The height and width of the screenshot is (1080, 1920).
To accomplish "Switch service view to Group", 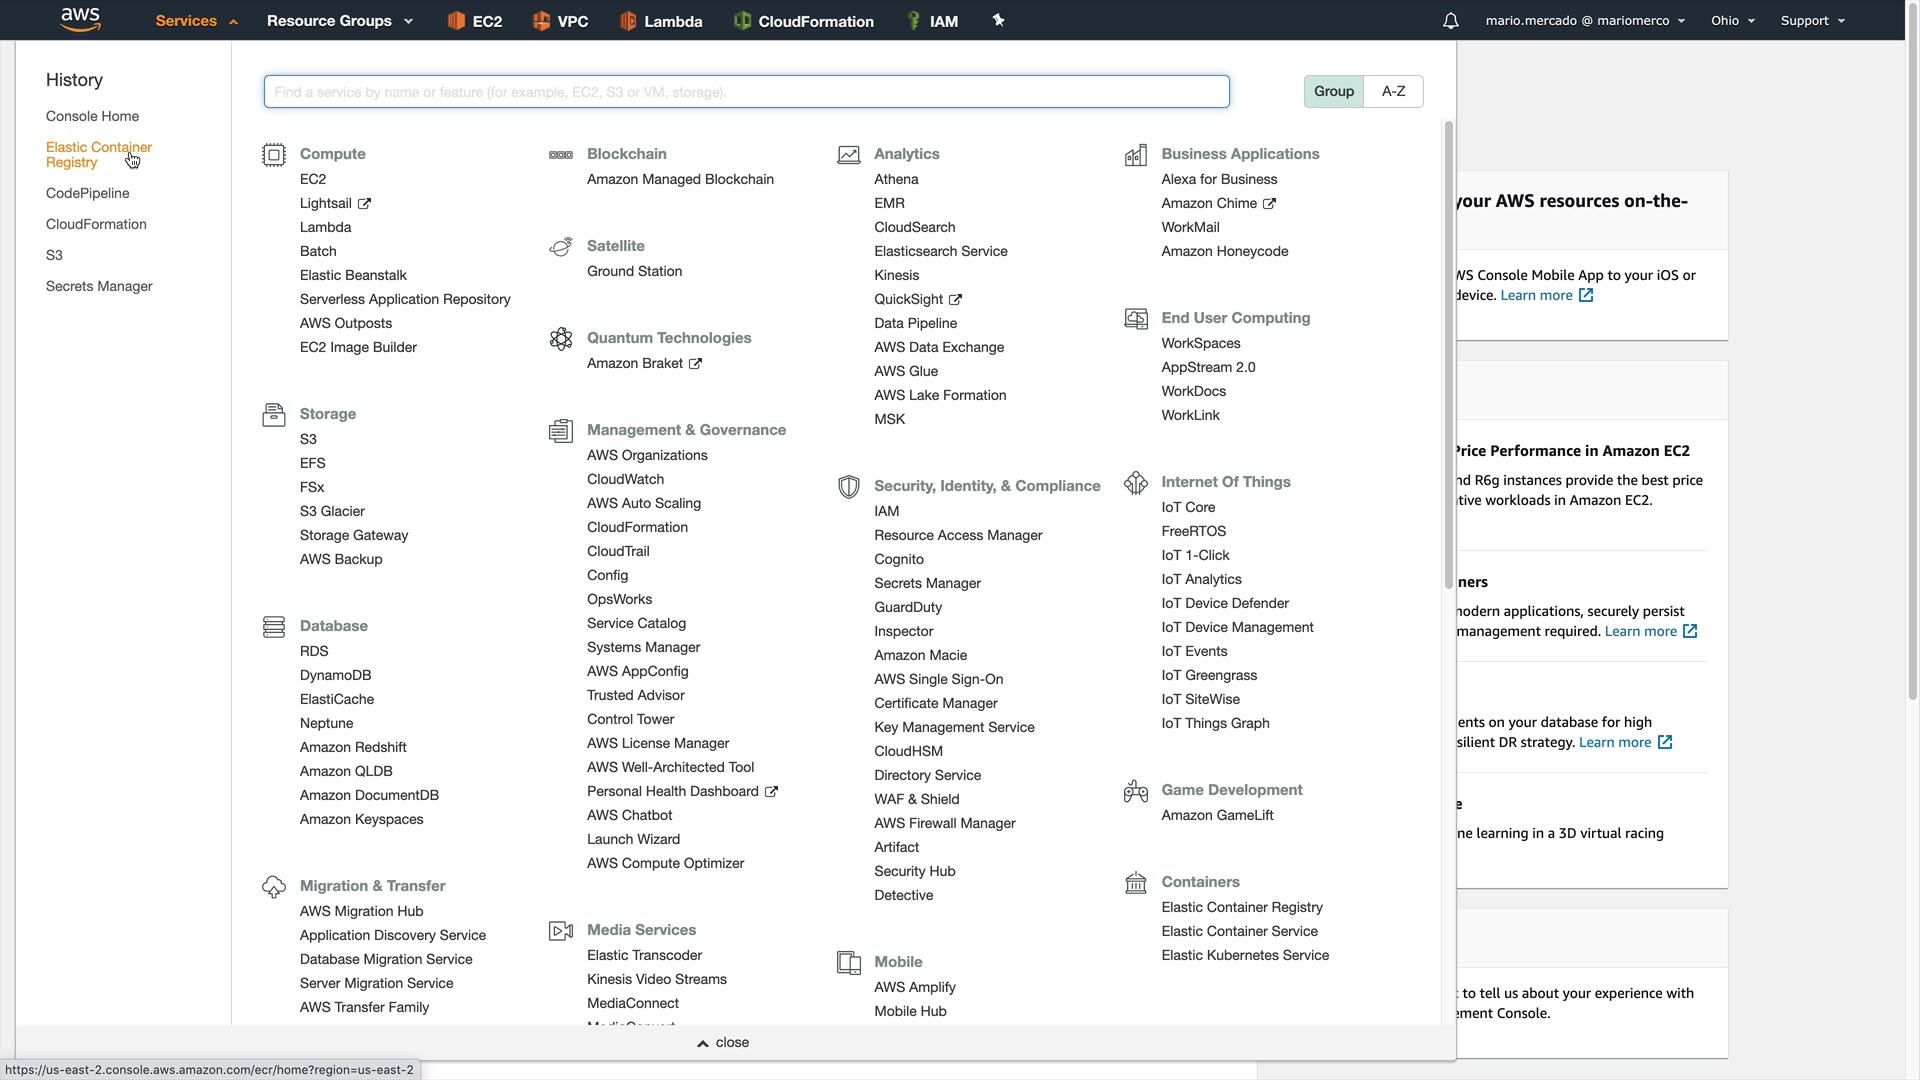I will point(1333,91).
